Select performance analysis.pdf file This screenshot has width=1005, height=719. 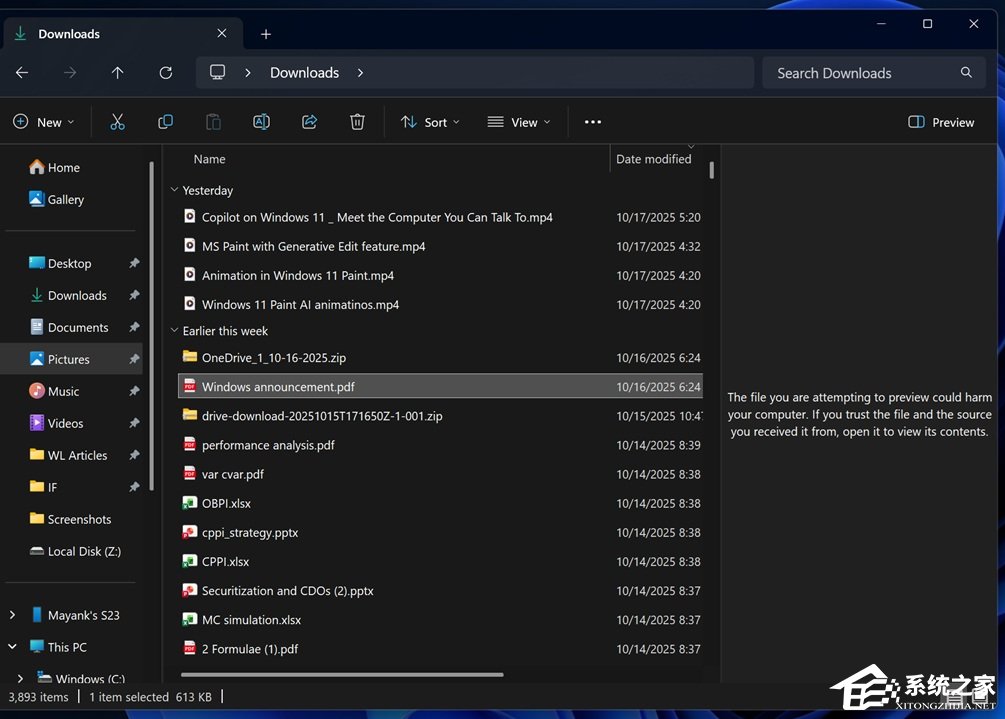click(268, 445)
